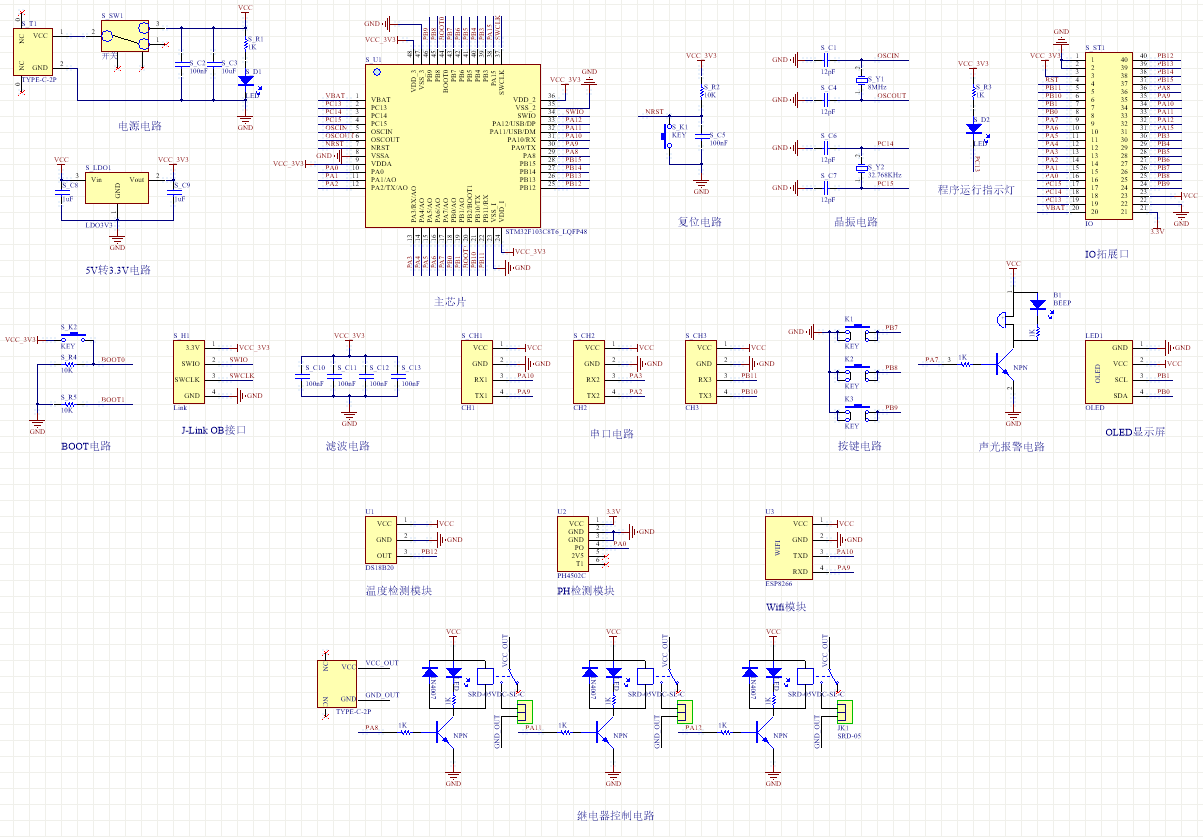Image resolution: width=1204 pixels, height=837 pixels.
Task: Select the STM32F103C8T6 main chip symbol
Action: click(453, 146)
